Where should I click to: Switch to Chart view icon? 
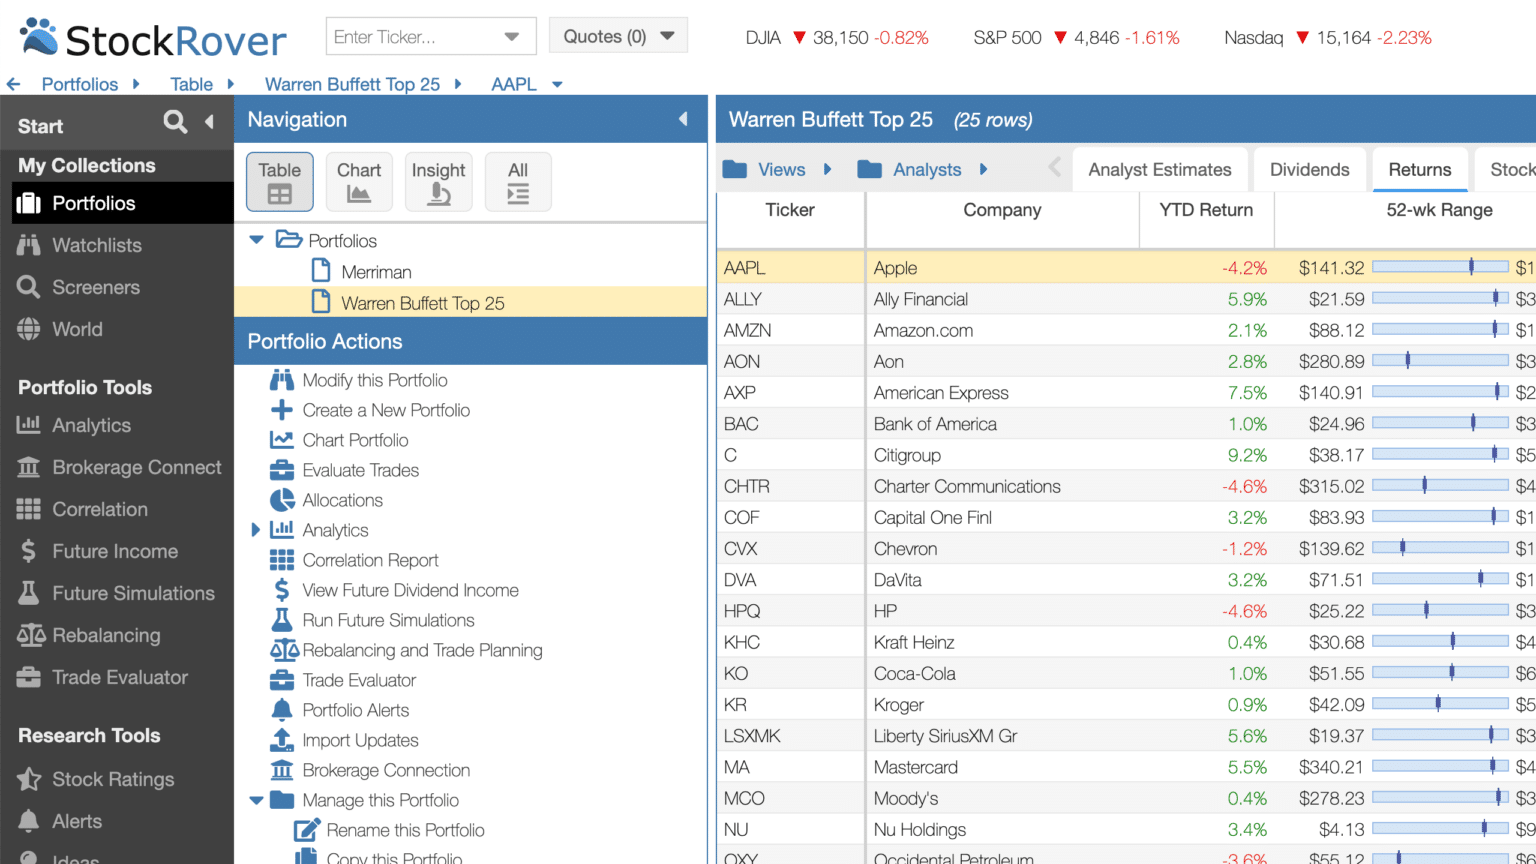pyautogui.click(x=359, y=182)
